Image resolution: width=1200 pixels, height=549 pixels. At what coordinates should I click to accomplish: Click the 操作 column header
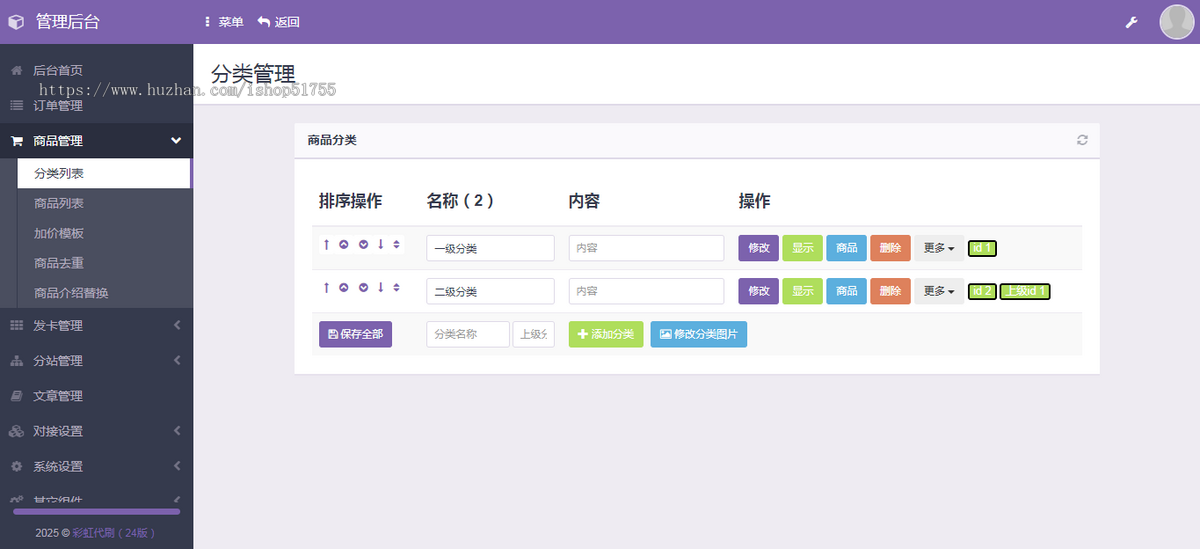(754, 201)
